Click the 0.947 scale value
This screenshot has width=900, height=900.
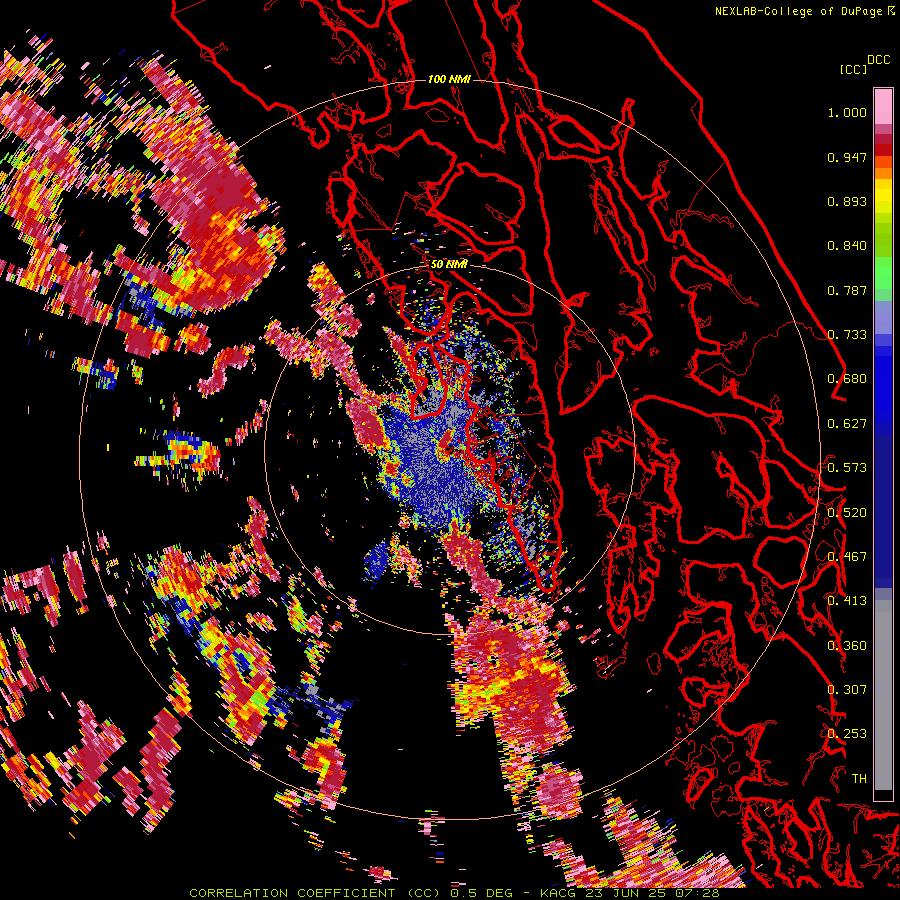[847, 157]
